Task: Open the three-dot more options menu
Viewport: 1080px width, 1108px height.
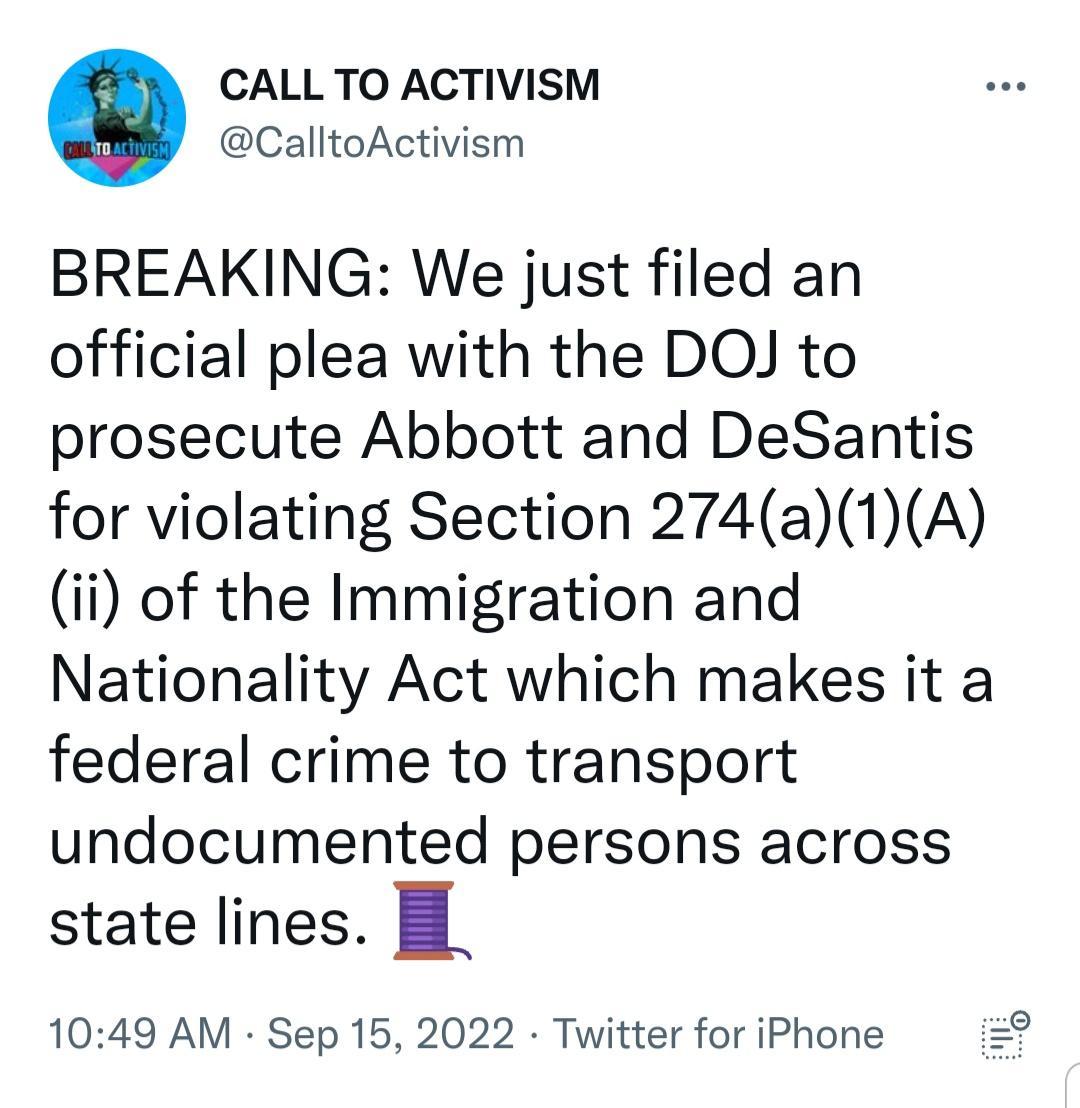Action: (1005, 85)
